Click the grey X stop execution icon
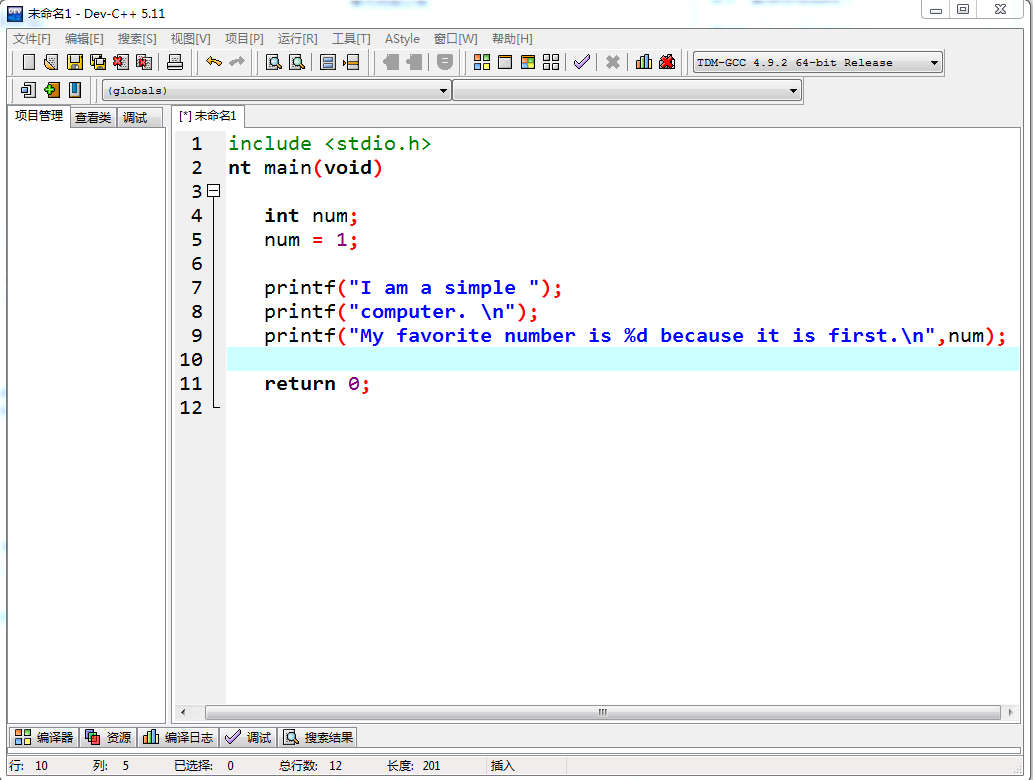The width and height of the screenshot is (1033, 780). click(613, 62)
